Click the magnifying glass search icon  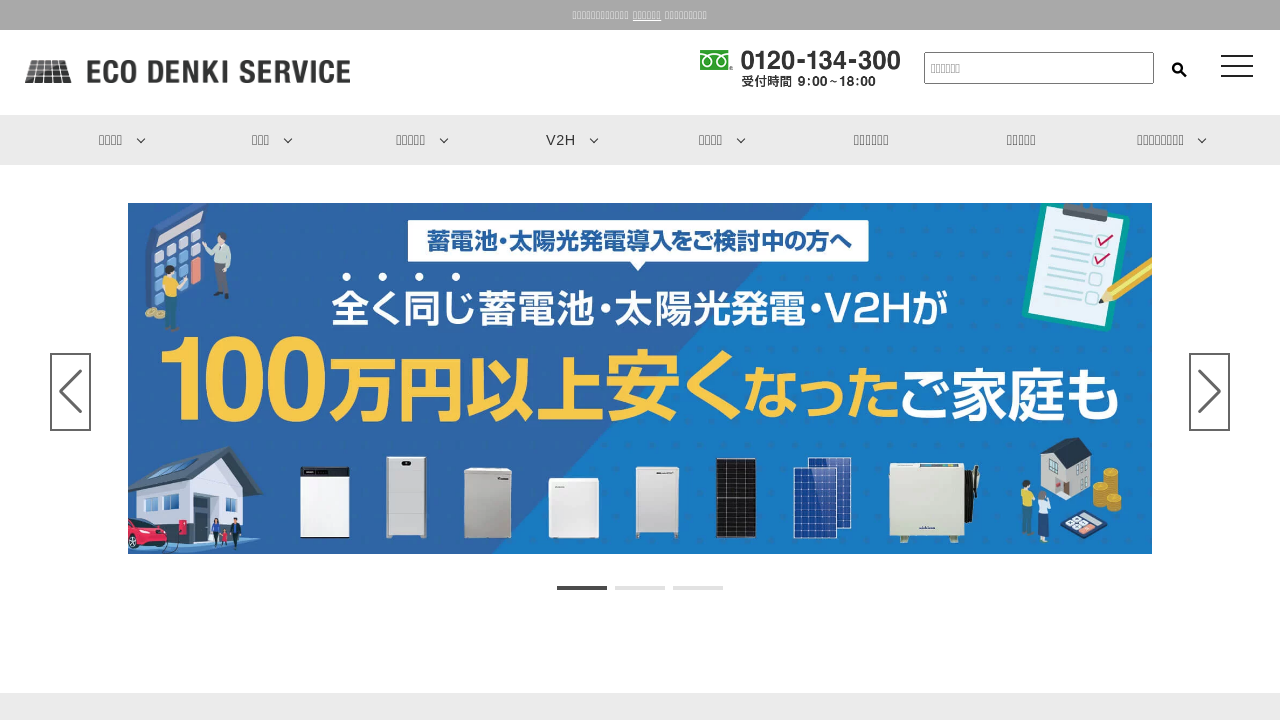1179,69
